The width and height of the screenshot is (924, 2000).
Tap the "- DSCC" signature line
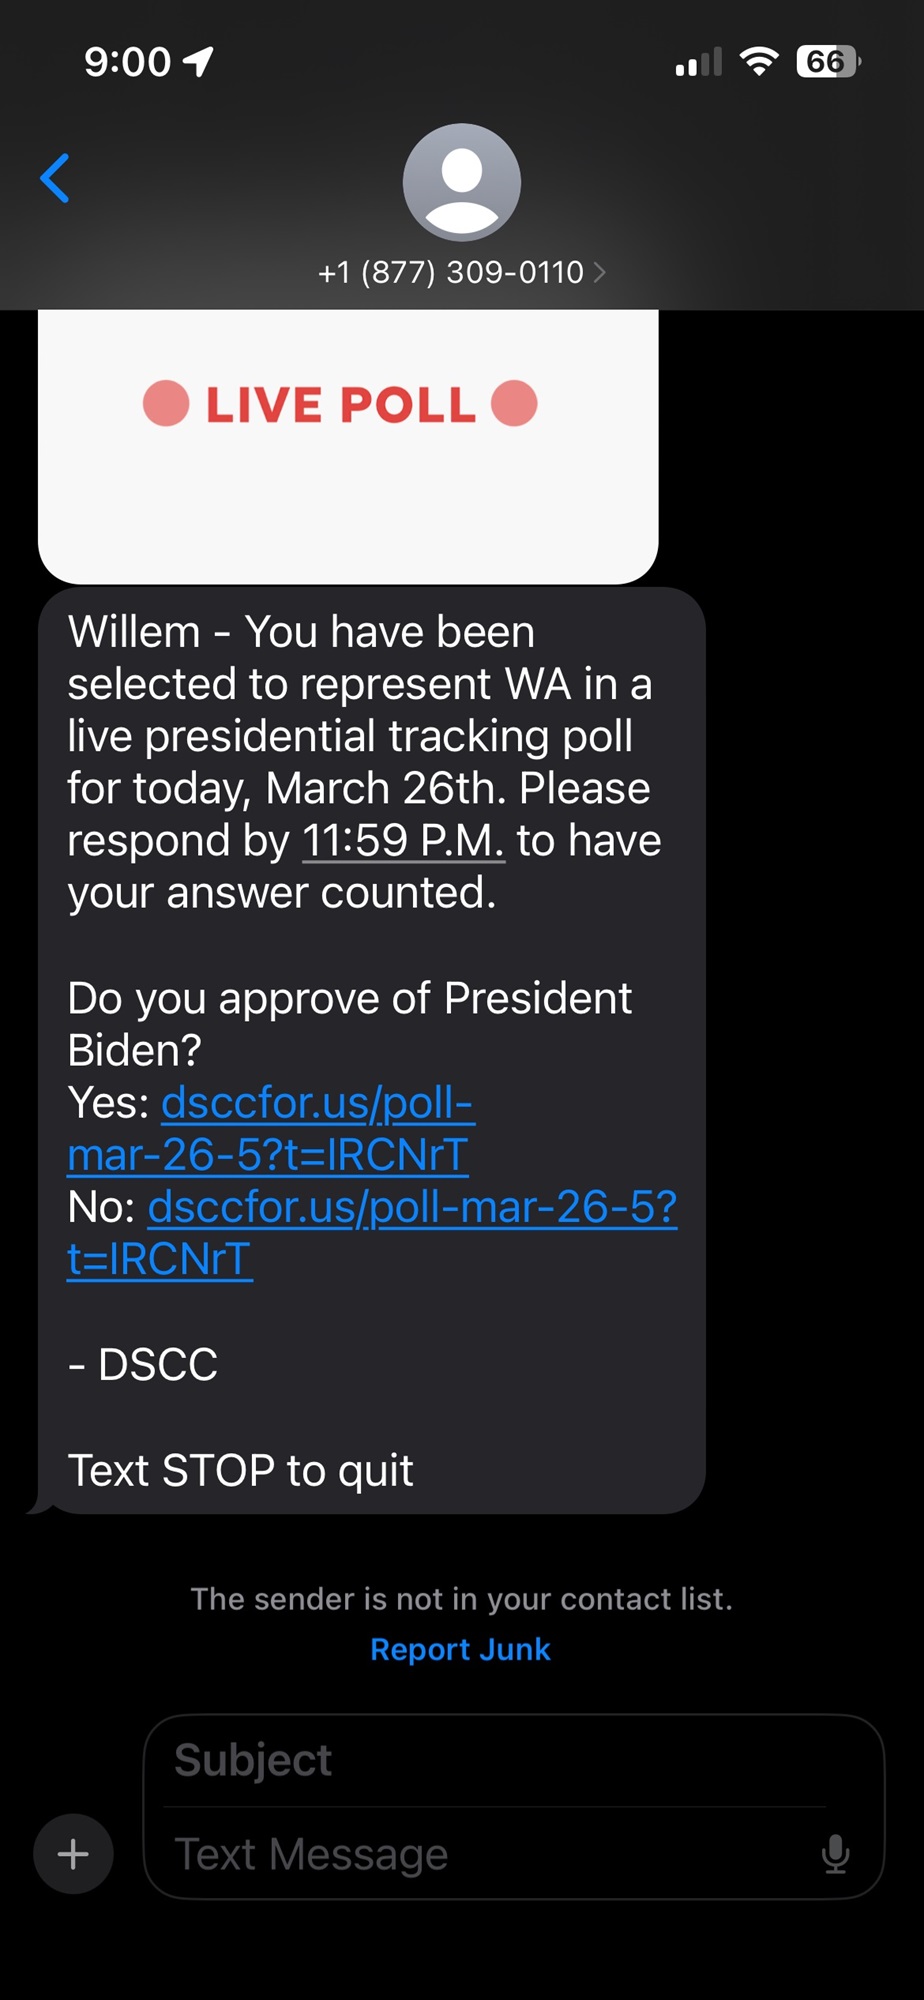[x=143, y=1365]
